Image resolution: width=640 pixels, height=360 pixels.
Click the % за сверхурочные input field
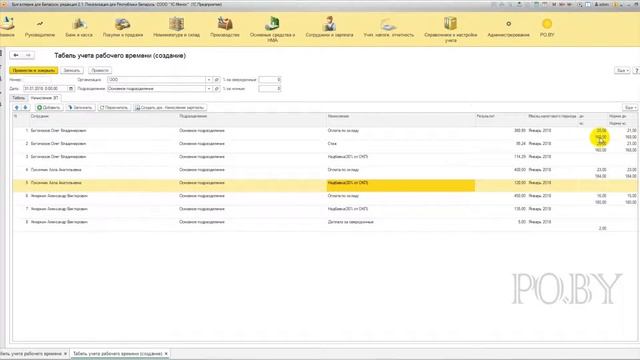point(270,80)
